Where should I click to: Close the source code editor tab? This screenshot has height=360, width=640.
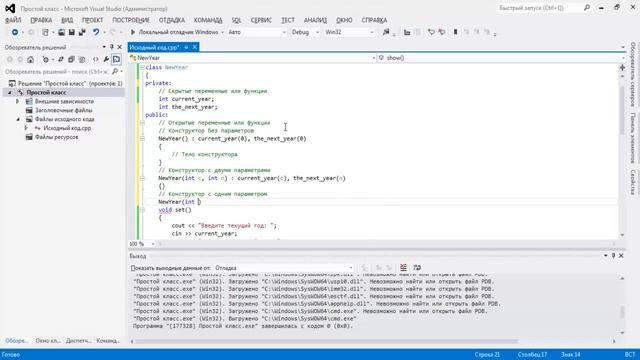click(195, 47)
